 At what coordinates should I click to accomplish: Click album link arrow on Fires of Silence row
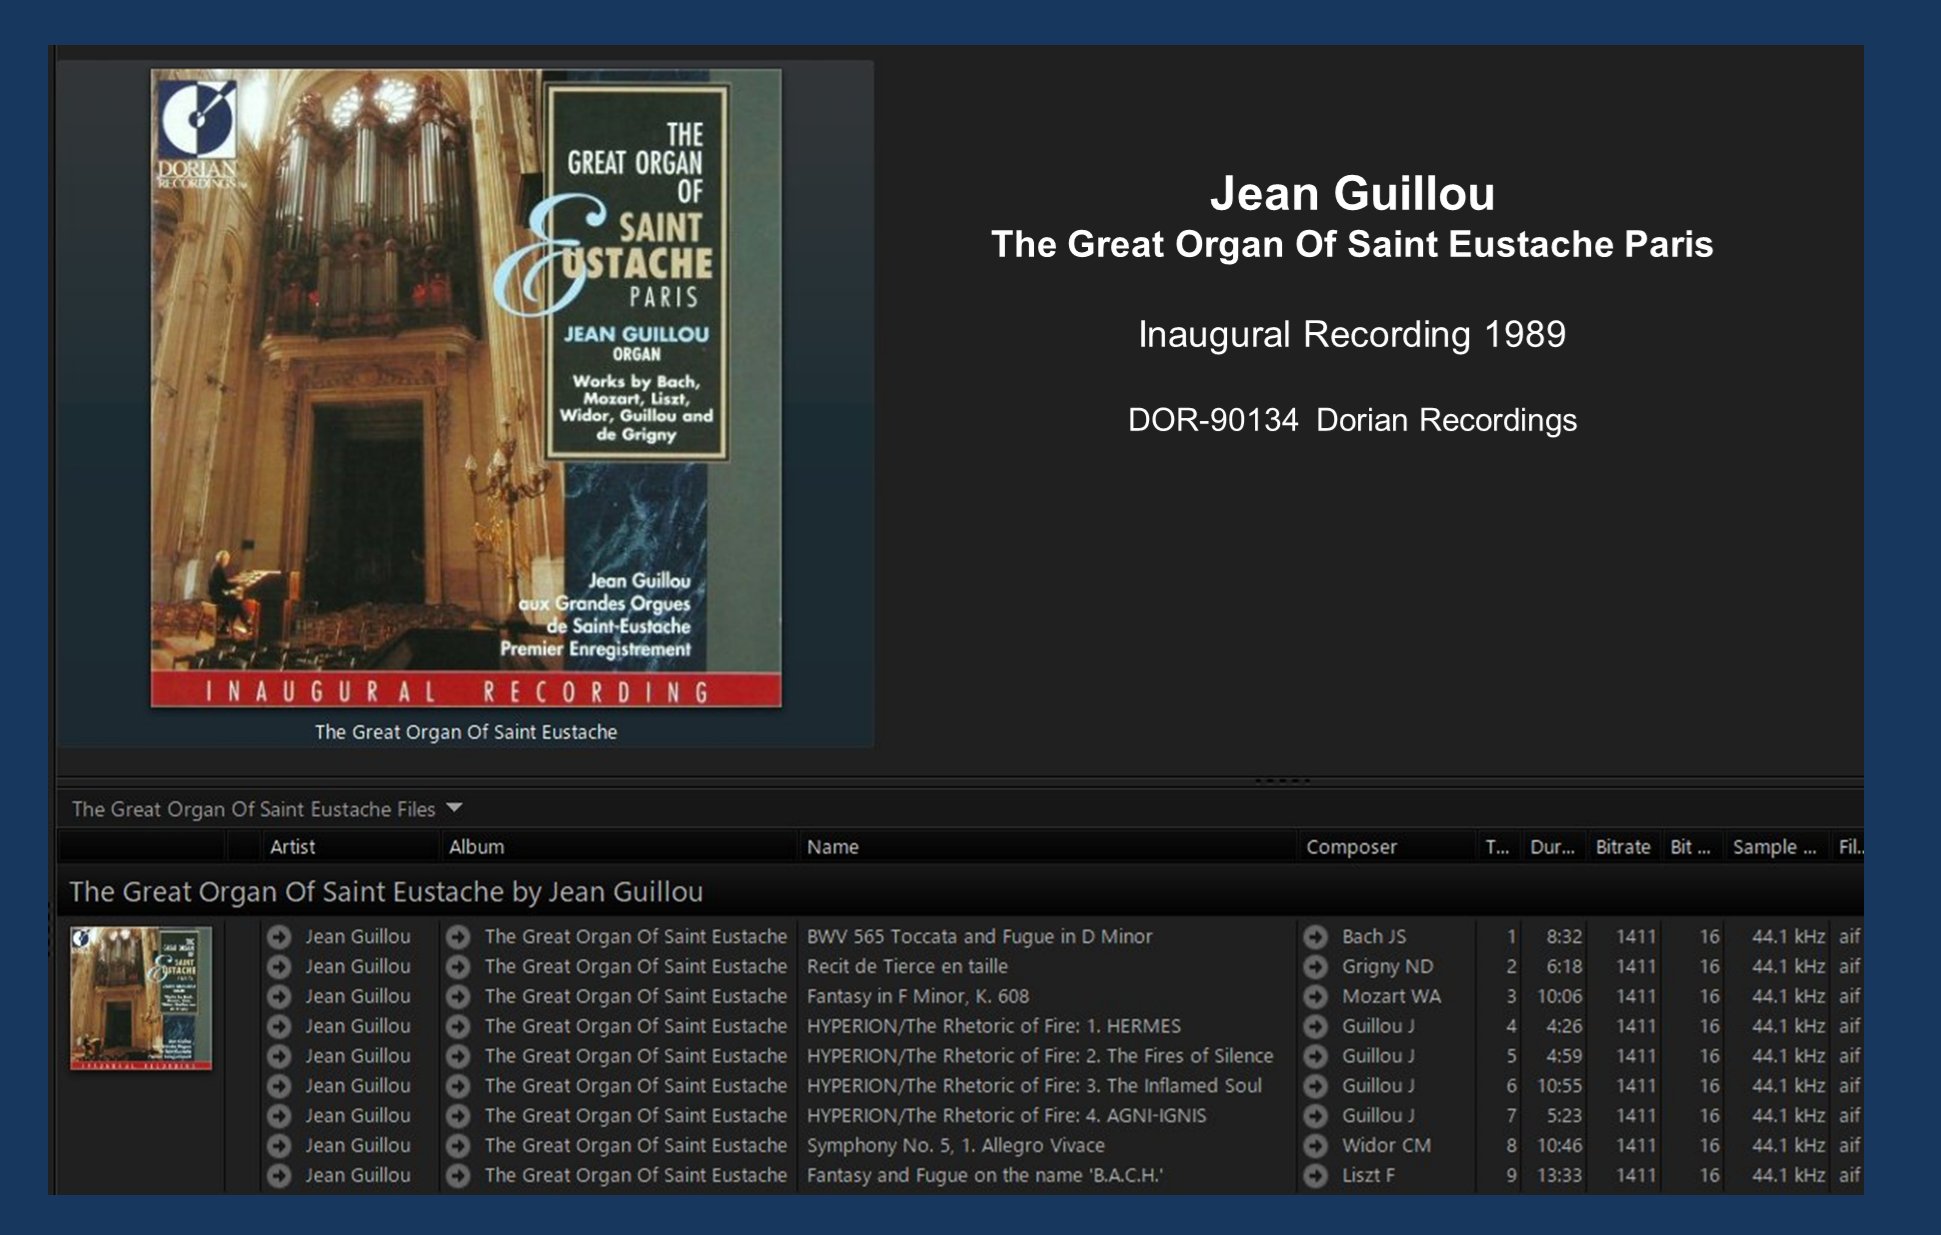458,1056
